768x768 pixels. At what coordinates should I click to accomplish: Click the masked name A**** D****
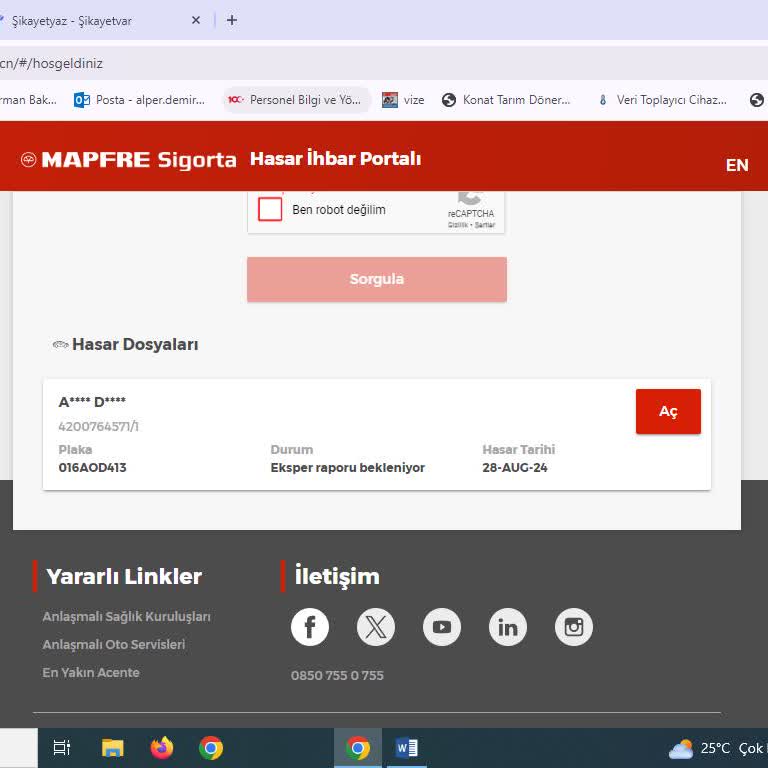[92, 402]
